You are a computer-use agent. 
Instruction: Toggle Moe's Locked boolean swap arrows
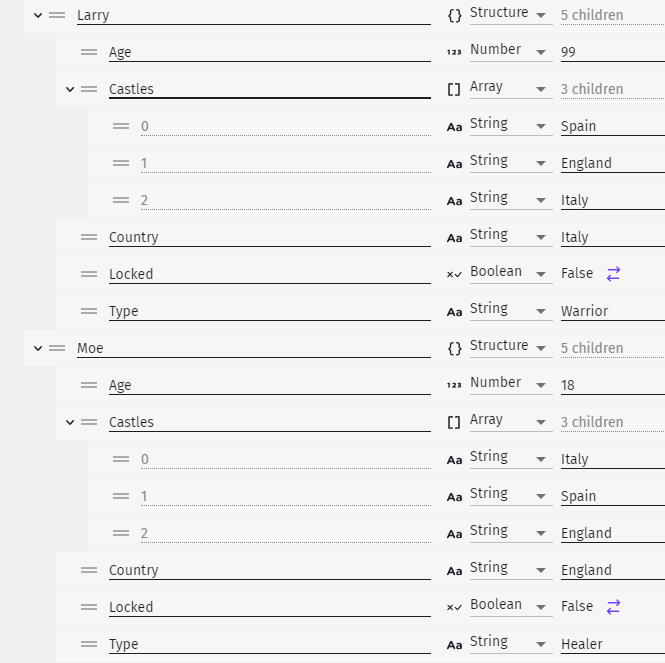click(x=613, y=607)
